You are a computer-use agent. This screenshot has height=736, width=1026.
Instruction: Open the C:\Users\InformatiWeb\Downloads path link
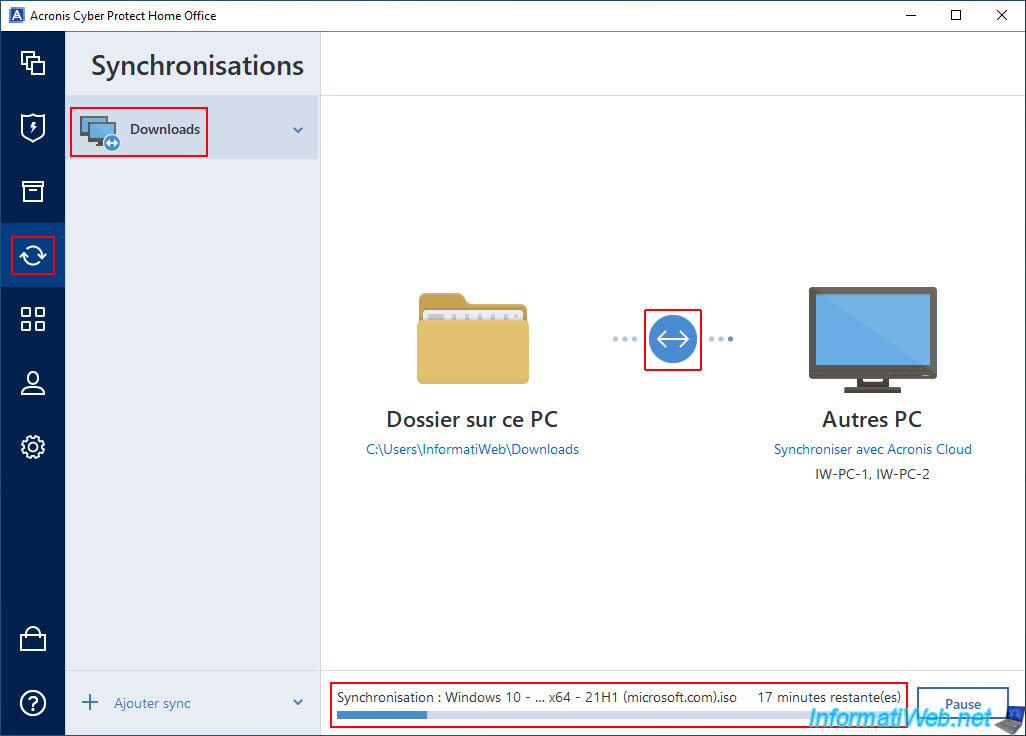(x=472, y=450)
